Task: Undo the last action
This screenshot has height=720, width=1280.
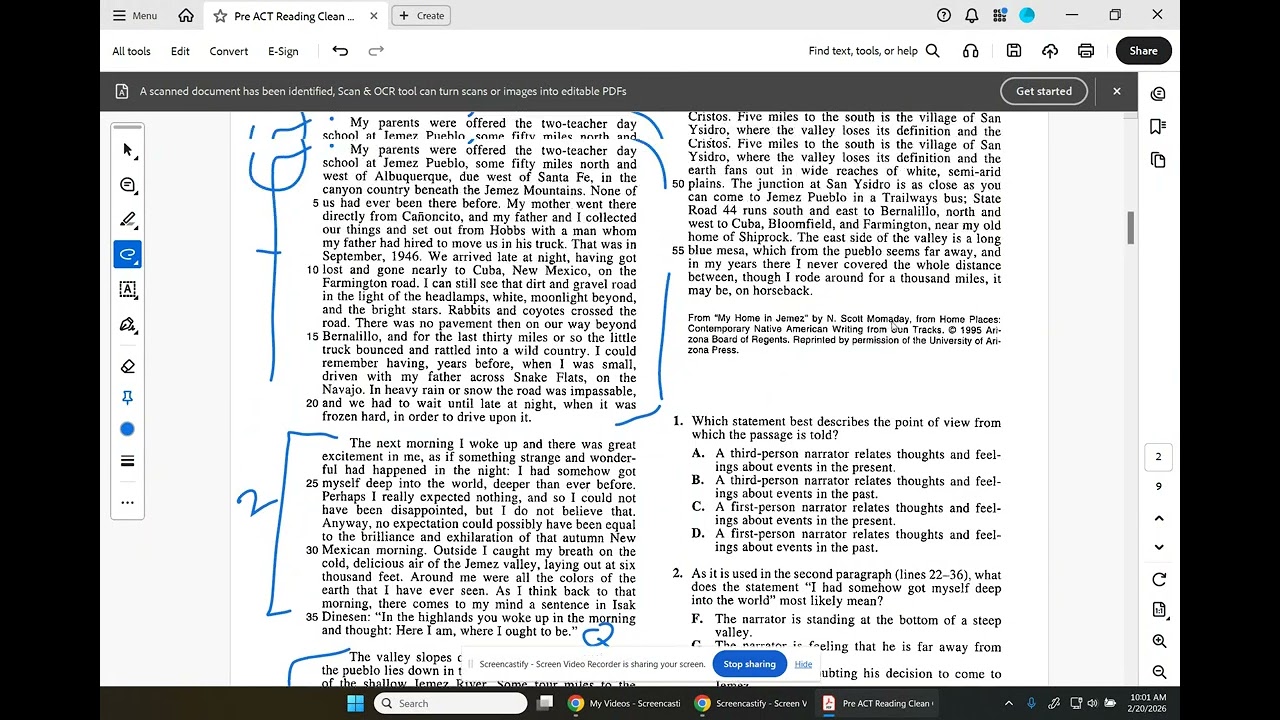Action: click(x=340, y=51)
